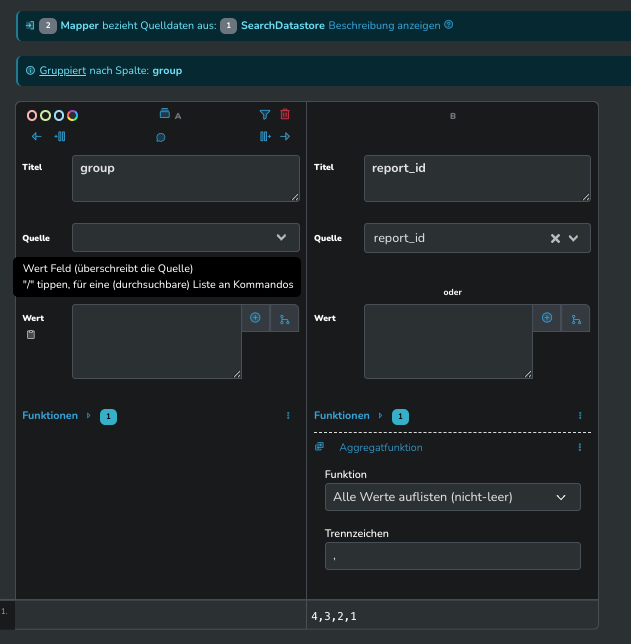Click the Titel field containing report_id
The height and width of the screenshot is (644, 631).
pyautogui.click(x=477, y=178)
